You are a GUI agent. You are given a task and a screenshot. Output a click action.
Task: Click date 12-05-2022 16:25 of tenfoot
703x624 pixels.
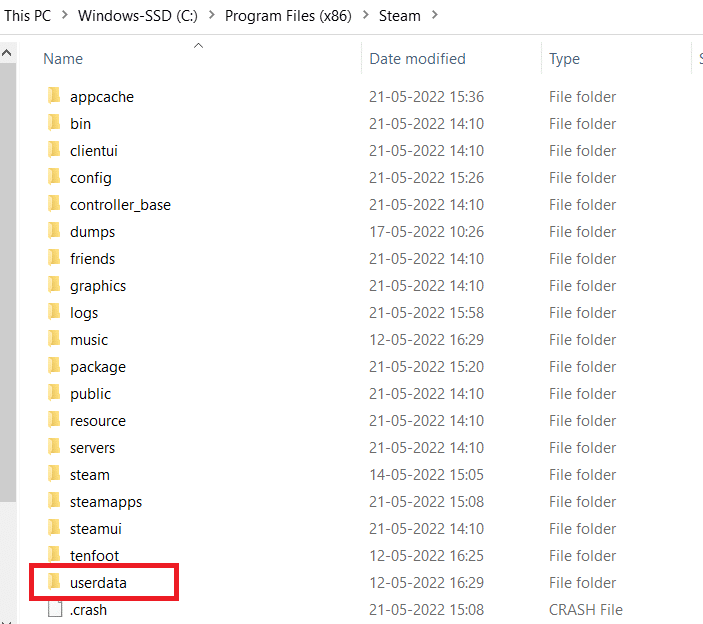click(x=426, y=556)
